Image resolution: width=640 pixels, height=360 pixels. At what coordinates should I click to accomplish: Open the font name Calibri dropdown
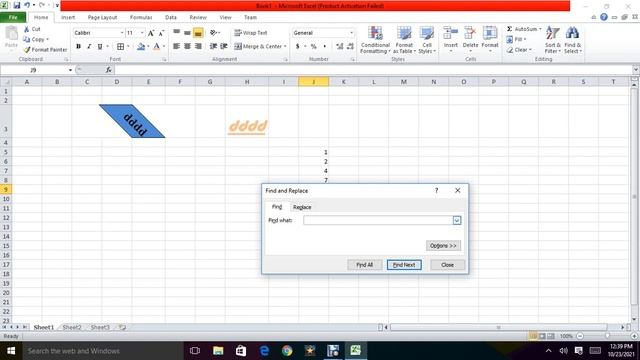click(122, 33)
